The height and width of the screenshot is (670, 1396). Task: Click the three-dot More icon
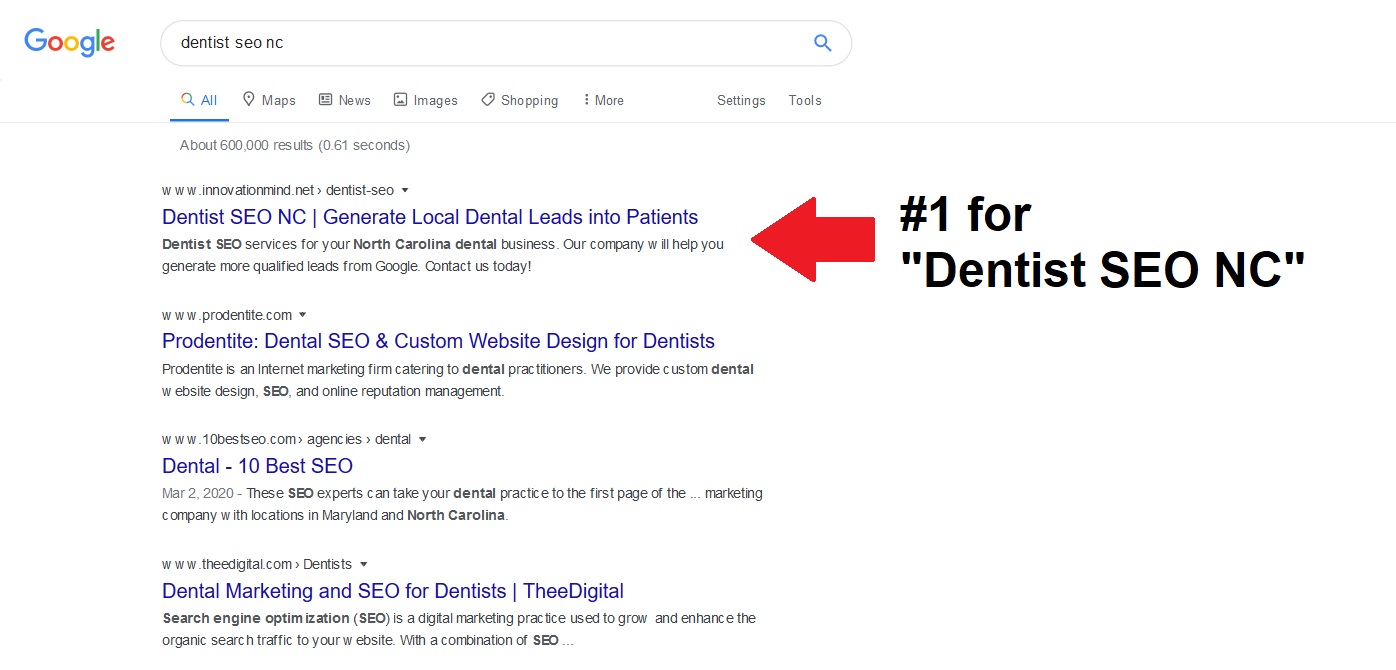pyautogui.click(x=586, y=99)
